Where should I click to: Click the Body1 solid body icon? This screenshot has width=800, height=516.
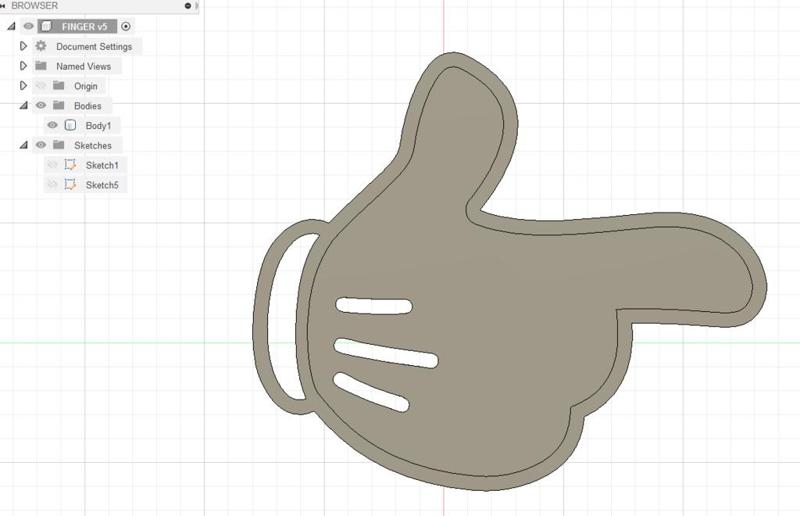coord(70,125)
